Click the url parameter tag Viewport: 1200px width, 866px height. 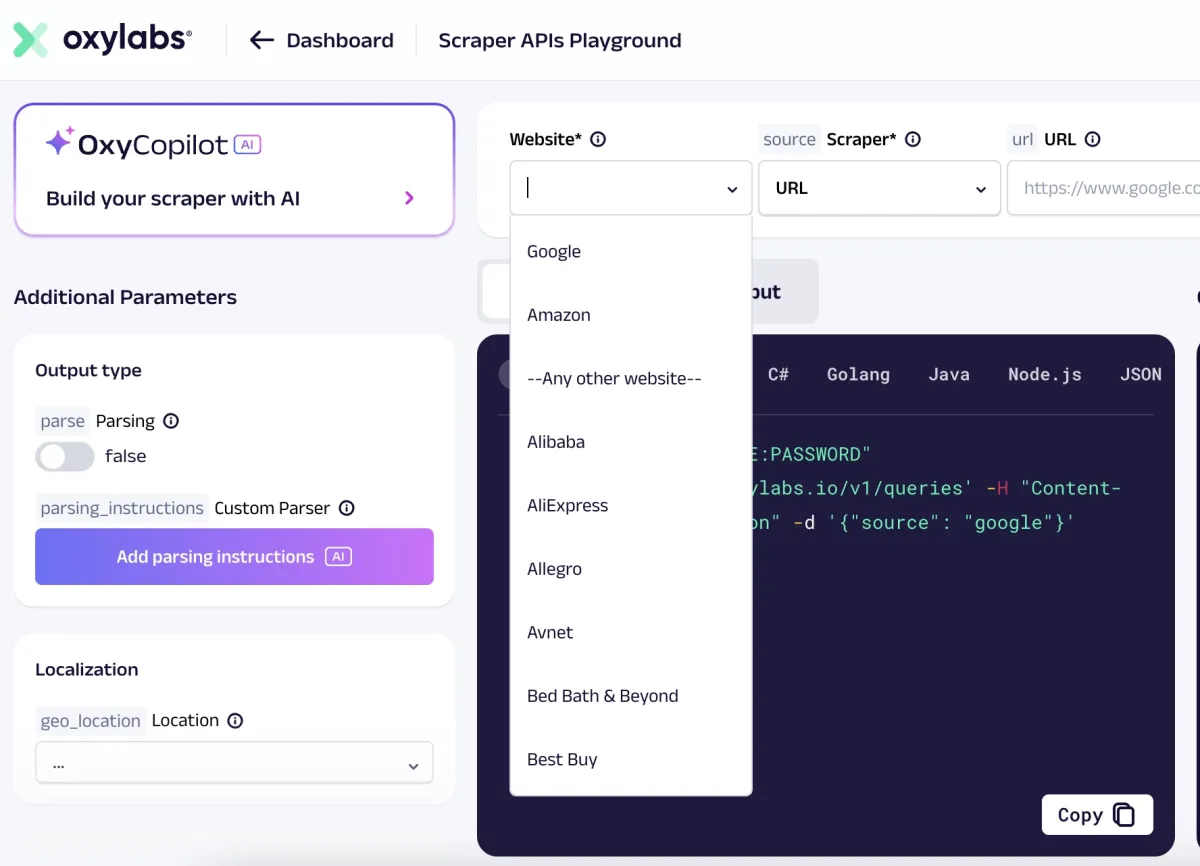[x=1022, y=140]
